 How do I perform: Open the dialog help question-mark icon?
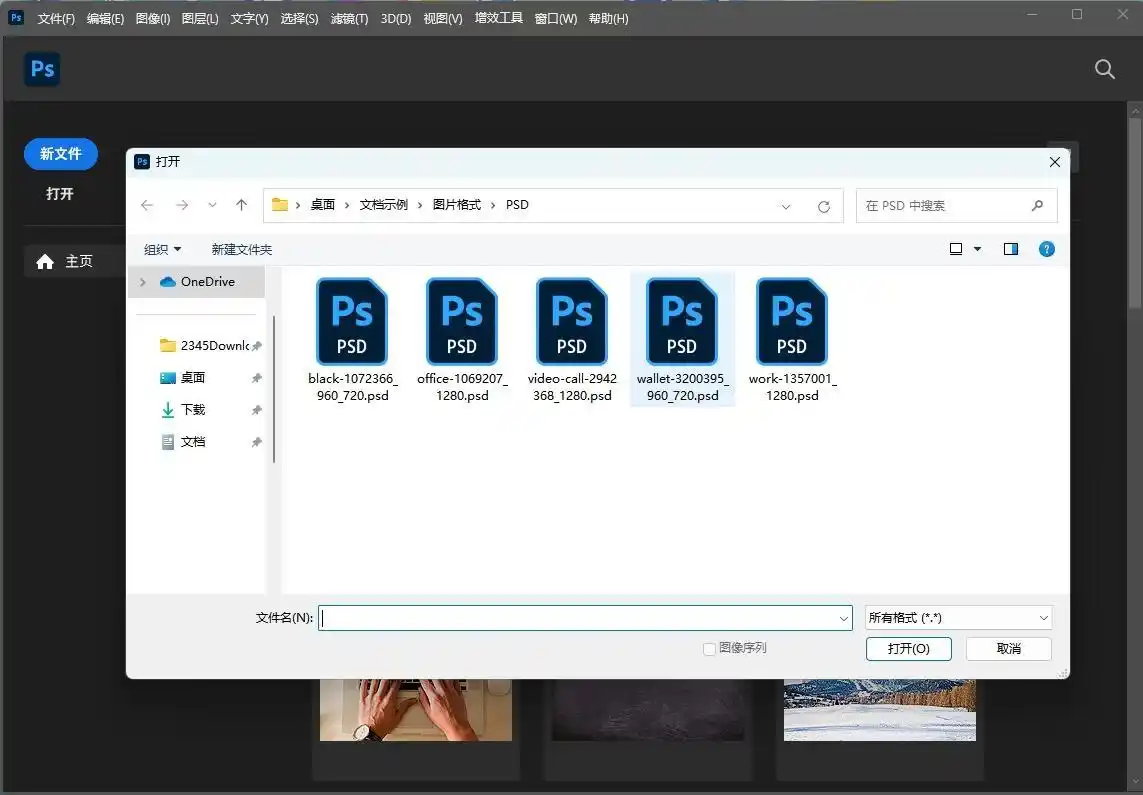pos(1047,249)
